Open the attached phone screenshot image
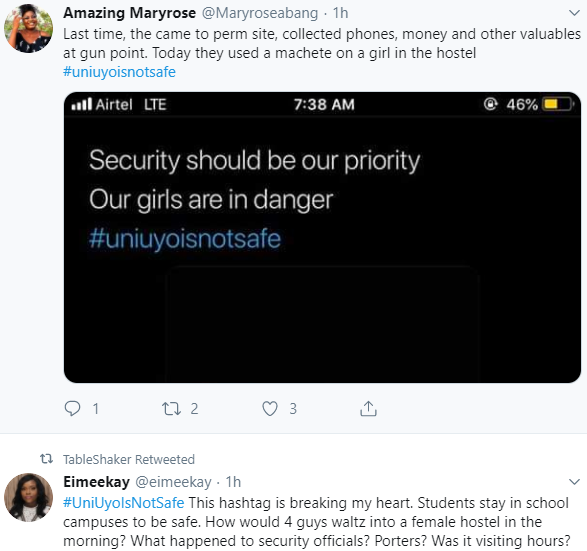The width and height of the screenshot is (587, 551). (x=322, y=237)
